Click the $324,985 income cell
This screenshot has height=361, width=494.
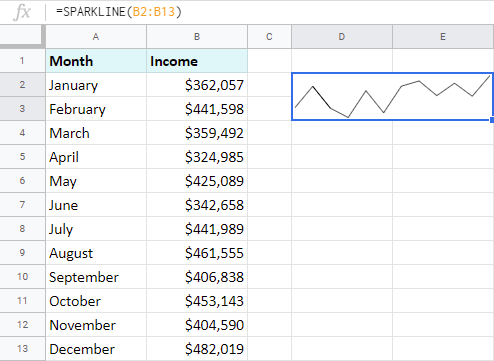tap(197, 157)
